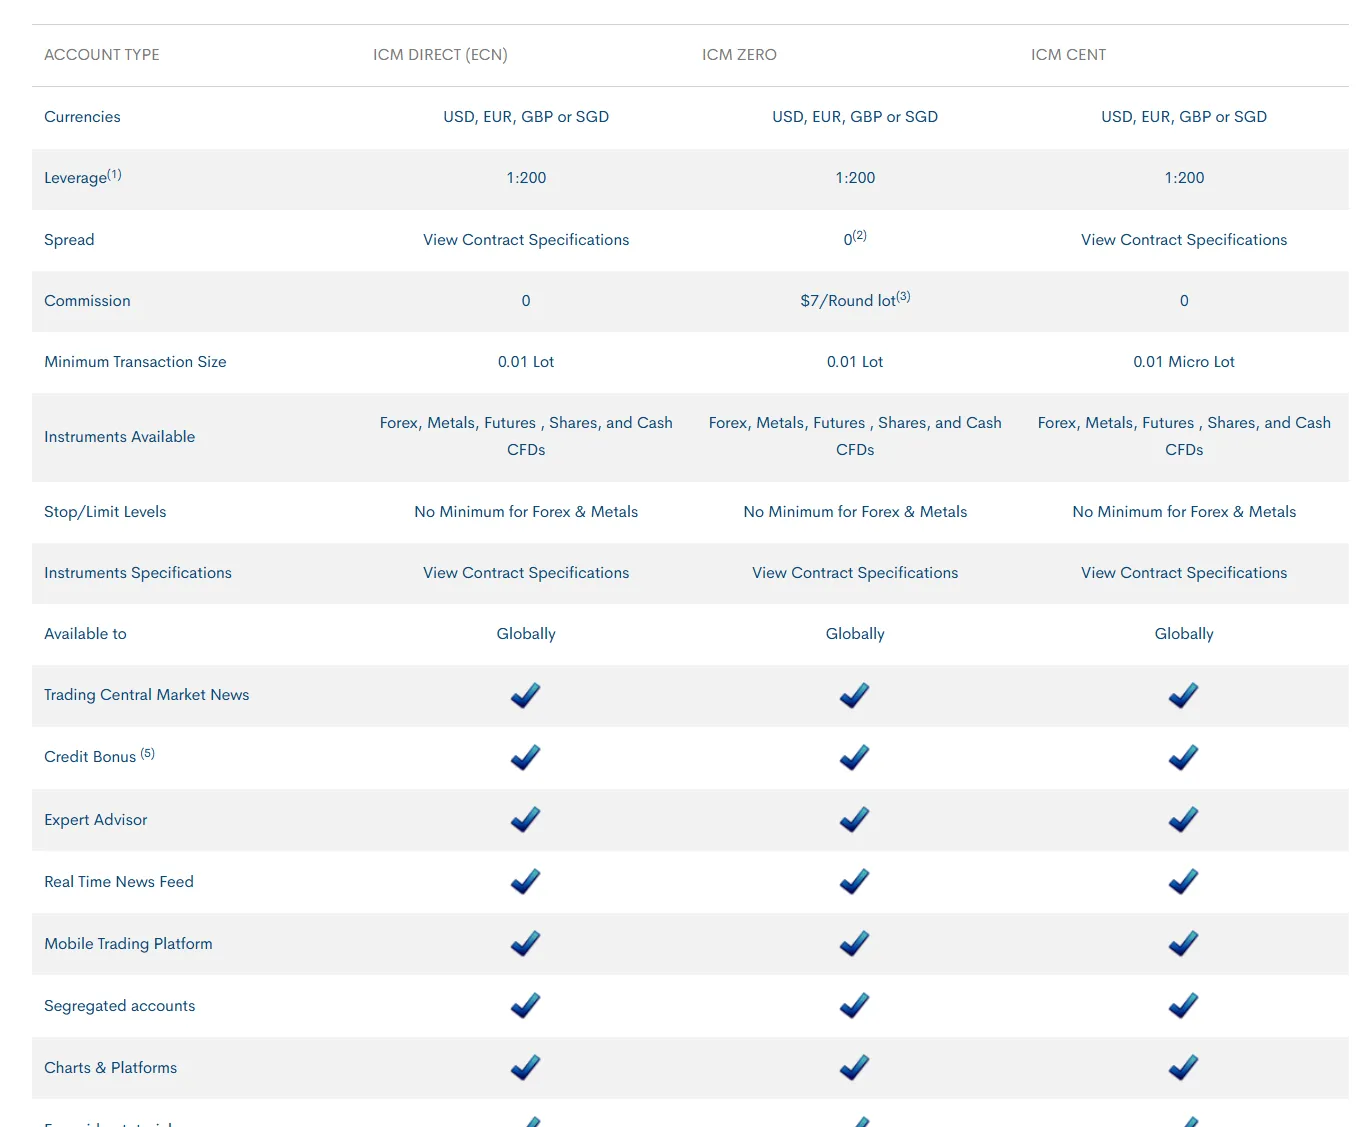The image size is (1357, 1127).
Task: Click the Real Time News Feed checkmark for ICM Direct
Action: point(526,881)
